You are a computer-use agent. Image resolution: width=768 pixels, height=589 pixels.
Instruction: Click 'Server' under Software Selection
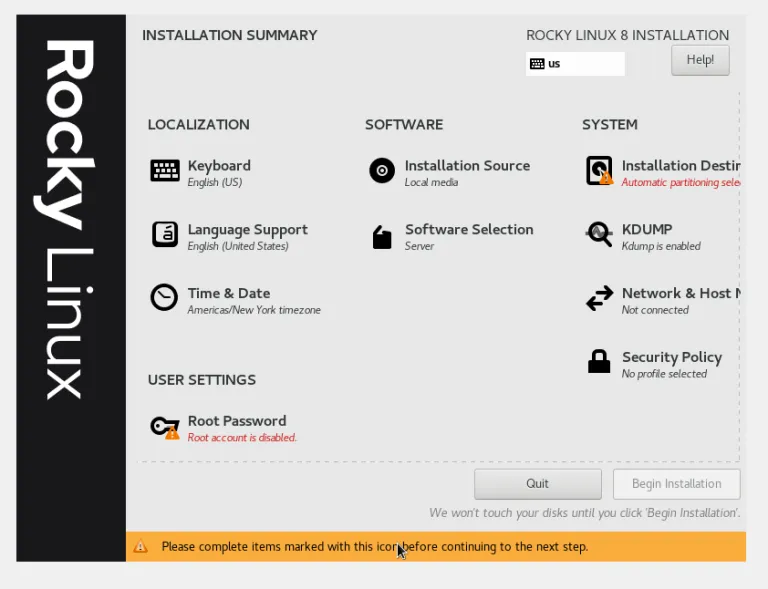coord(419,246)
